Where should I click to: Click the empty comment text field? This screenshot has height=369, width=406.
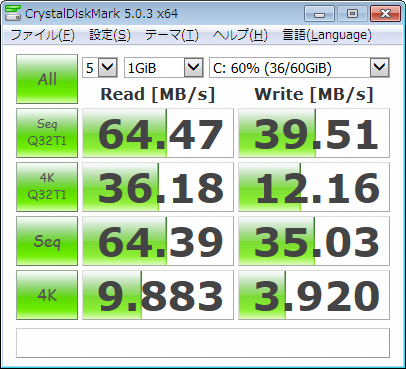[x=203, y=343]
